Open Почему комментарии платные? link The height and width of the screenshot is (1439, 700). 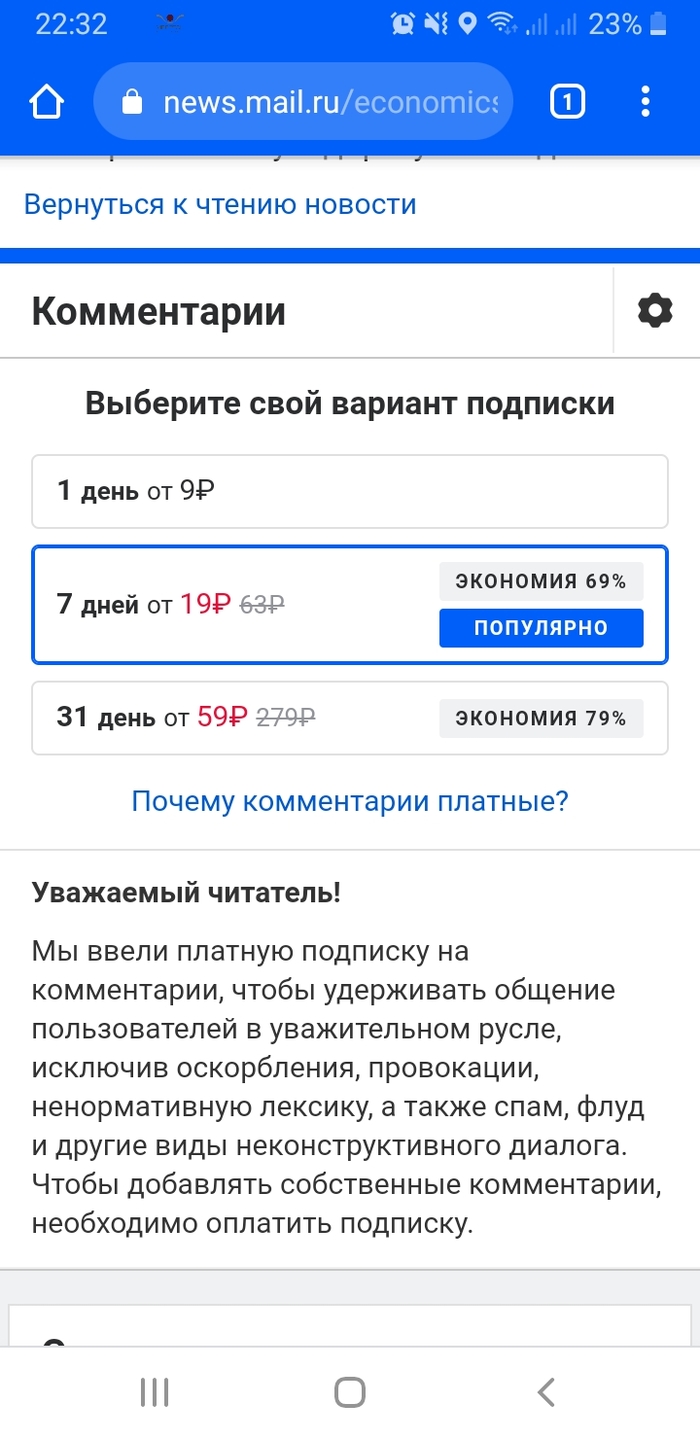point(350,801)
